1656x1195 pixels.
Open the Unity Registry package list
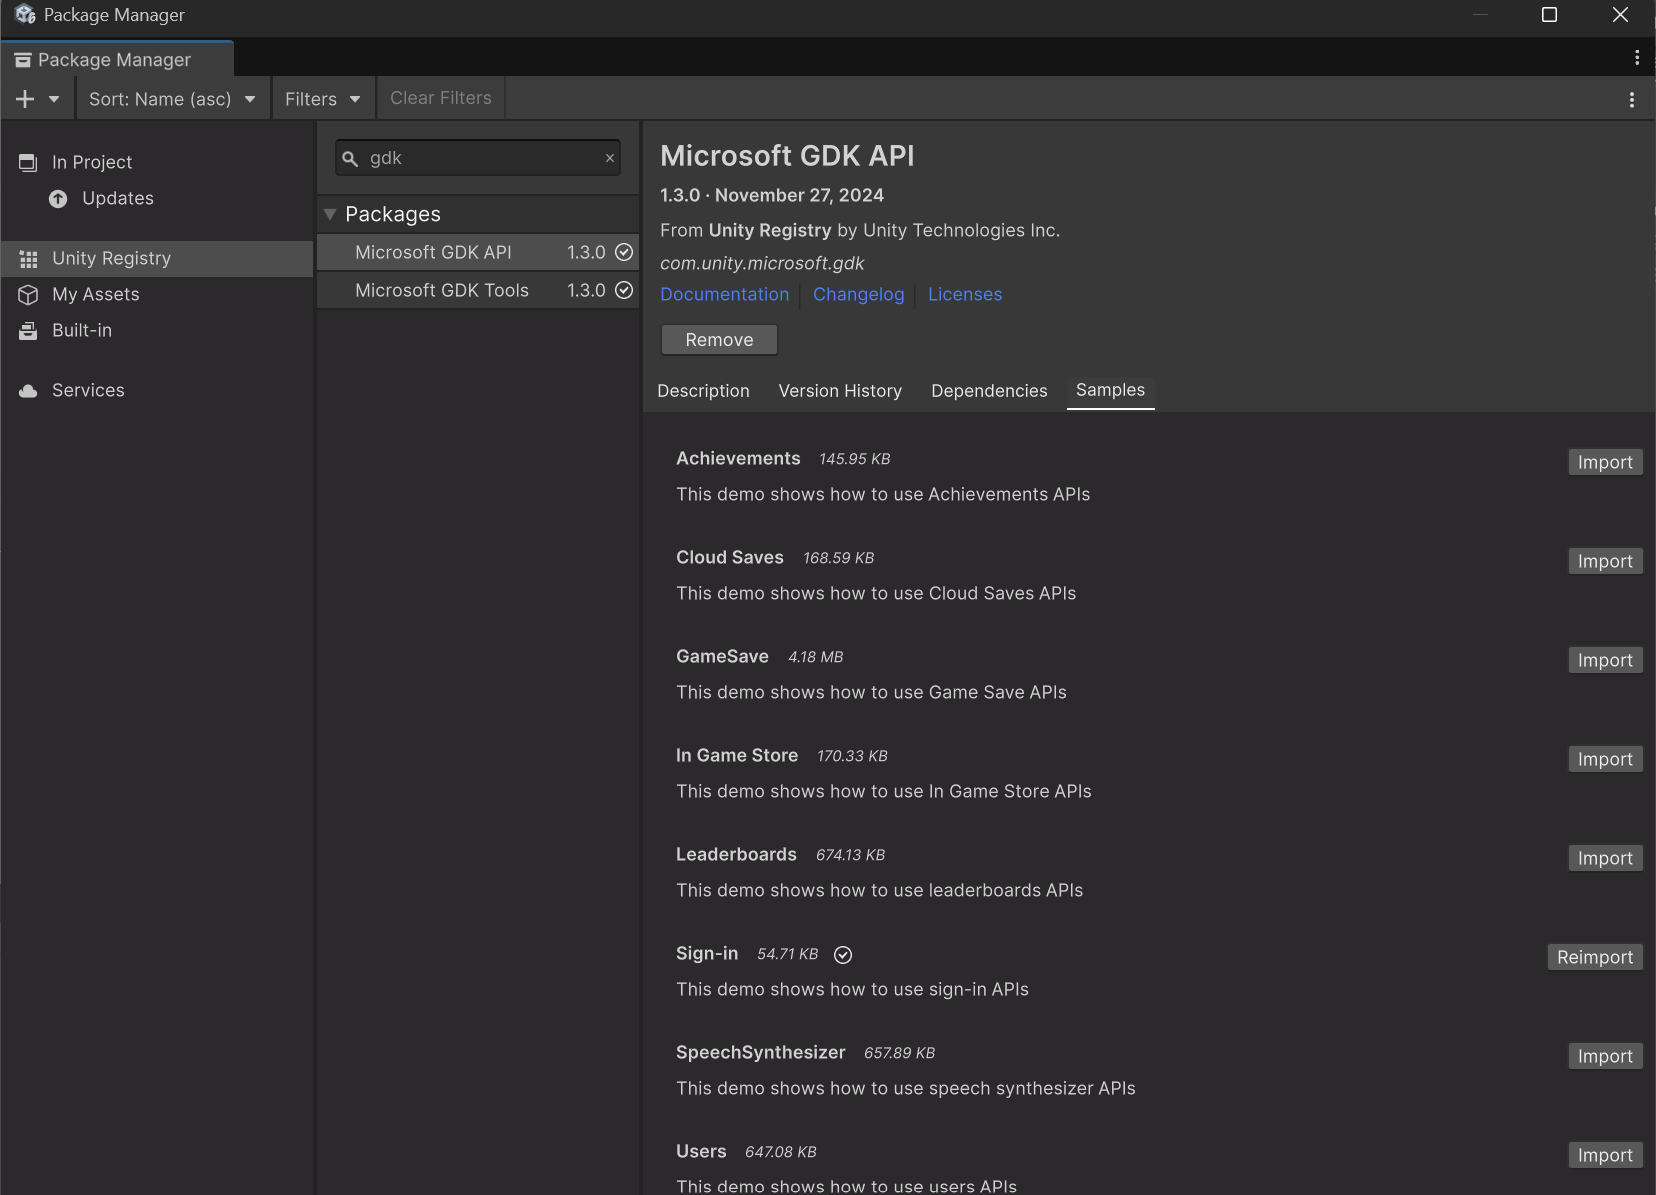click(111, 258)
